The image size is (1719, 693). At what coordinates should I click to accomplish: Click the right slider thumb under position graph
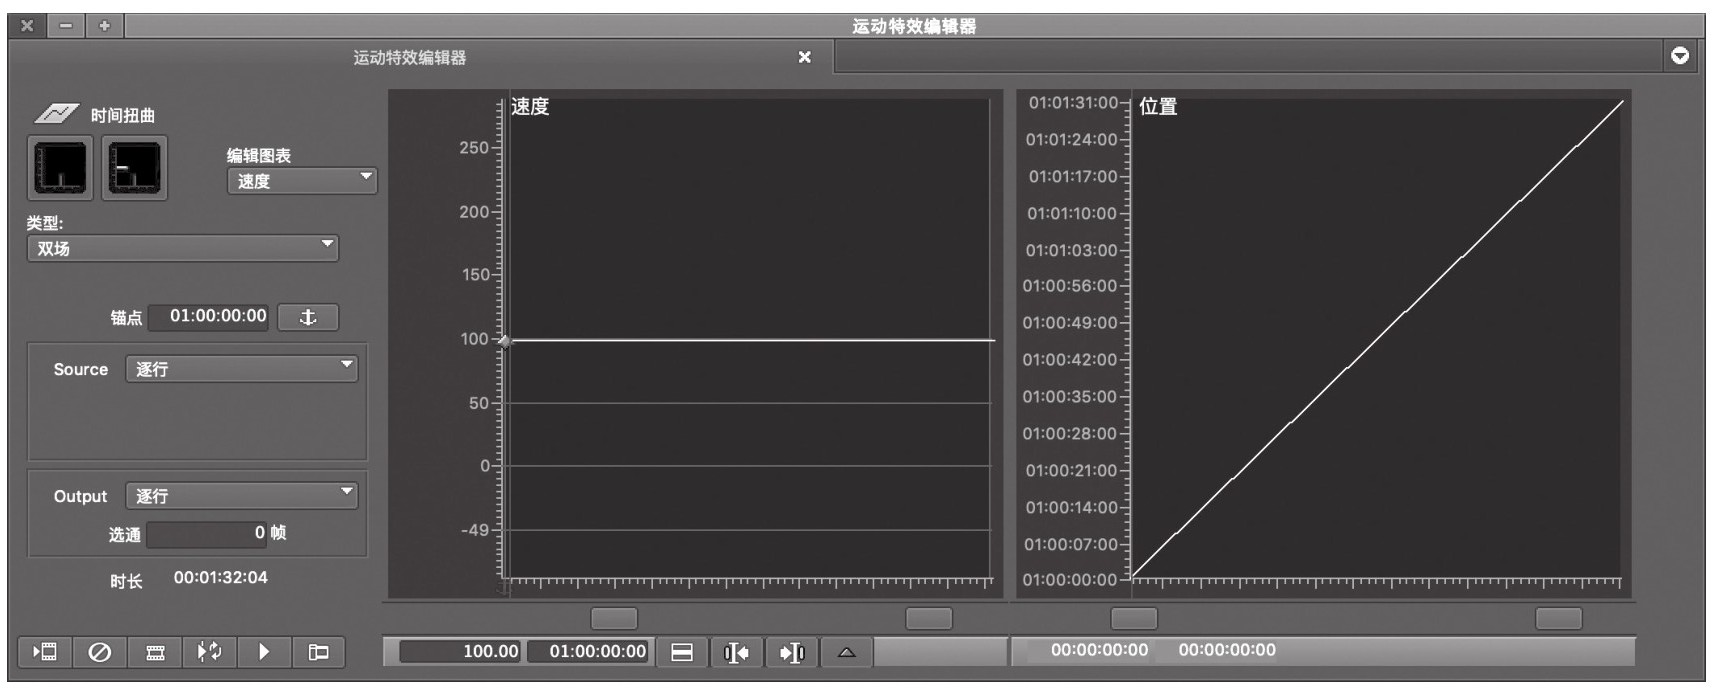click(1559, 619)
